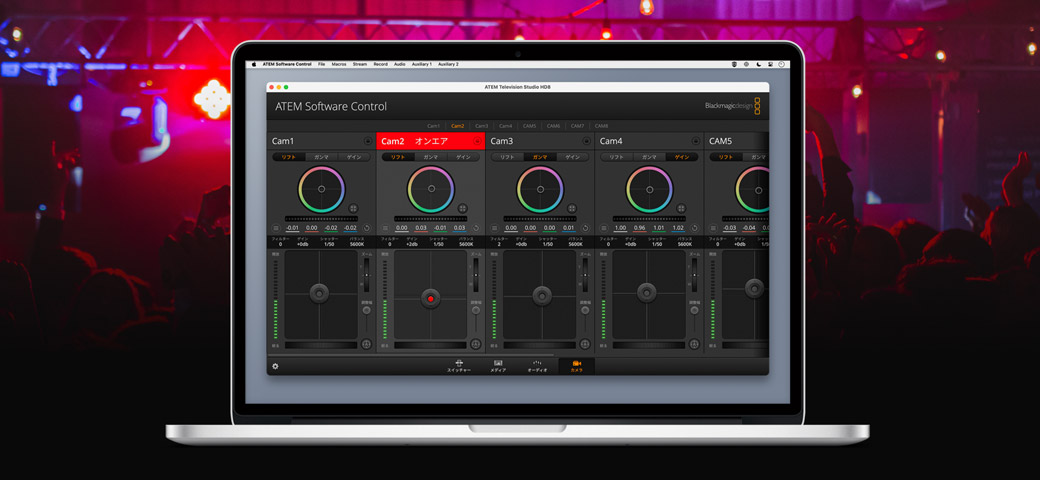Open the Apple menu
The width and height of the screenshot is (1040, 480).
pyautogui.click(x=253, y=64)
